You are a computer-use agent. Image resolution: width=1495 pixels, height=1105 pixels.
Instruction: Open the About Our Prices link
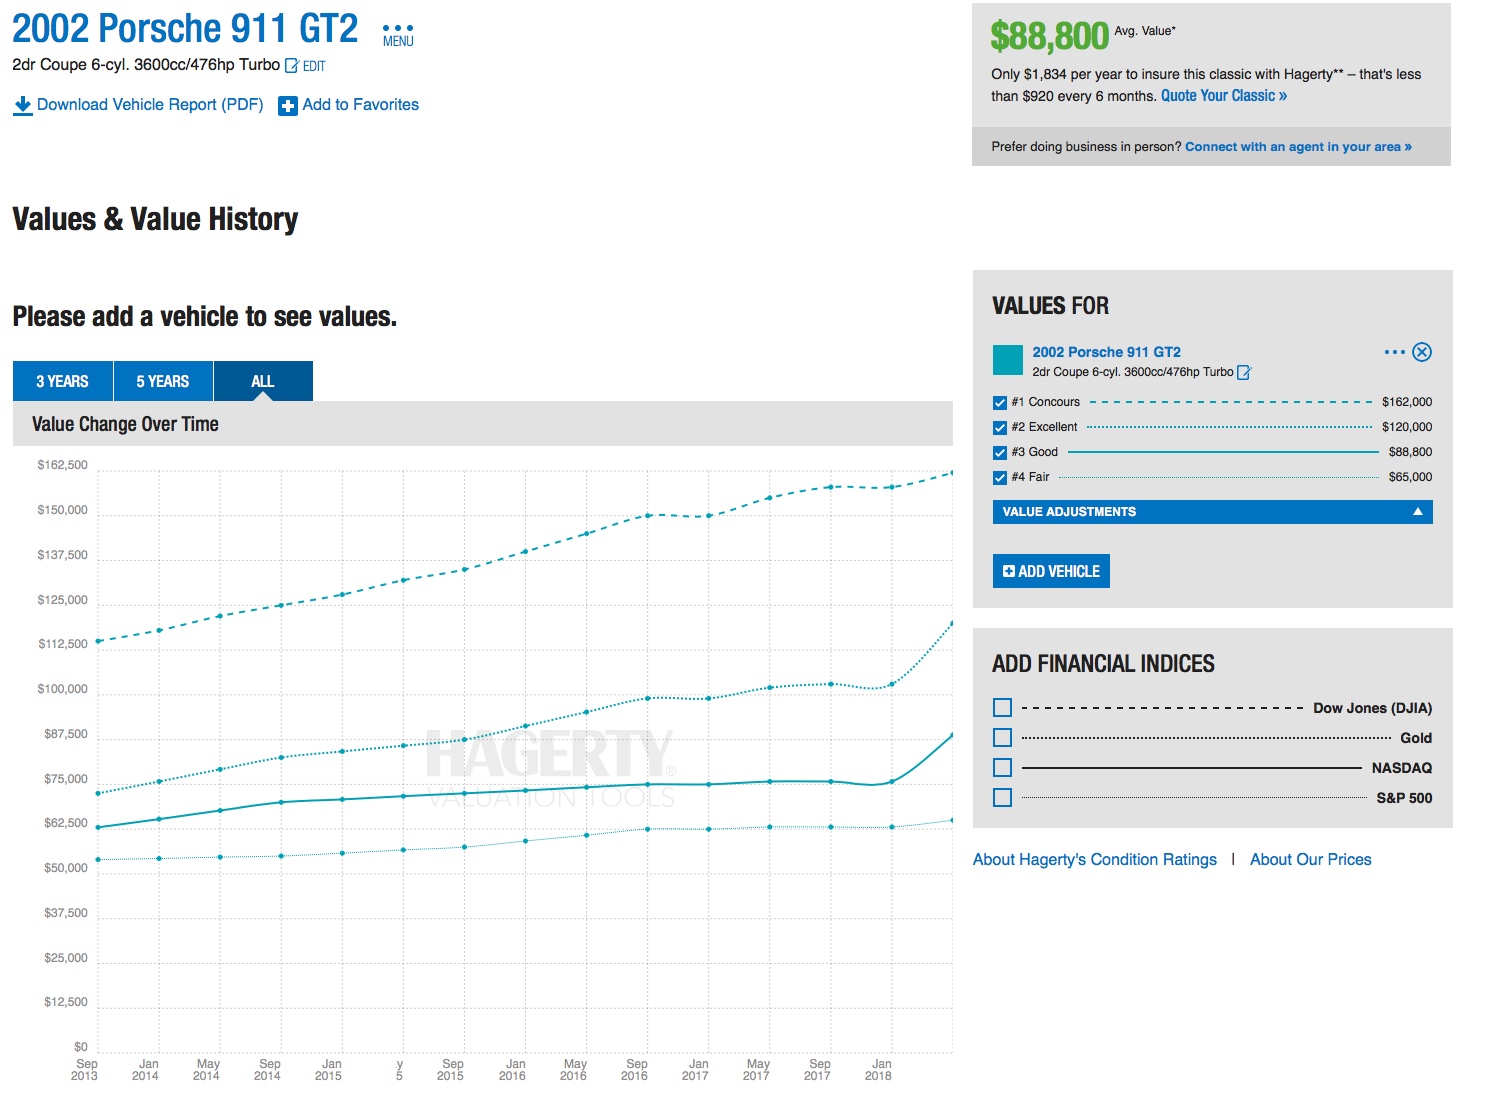(x=1310, y=860)
